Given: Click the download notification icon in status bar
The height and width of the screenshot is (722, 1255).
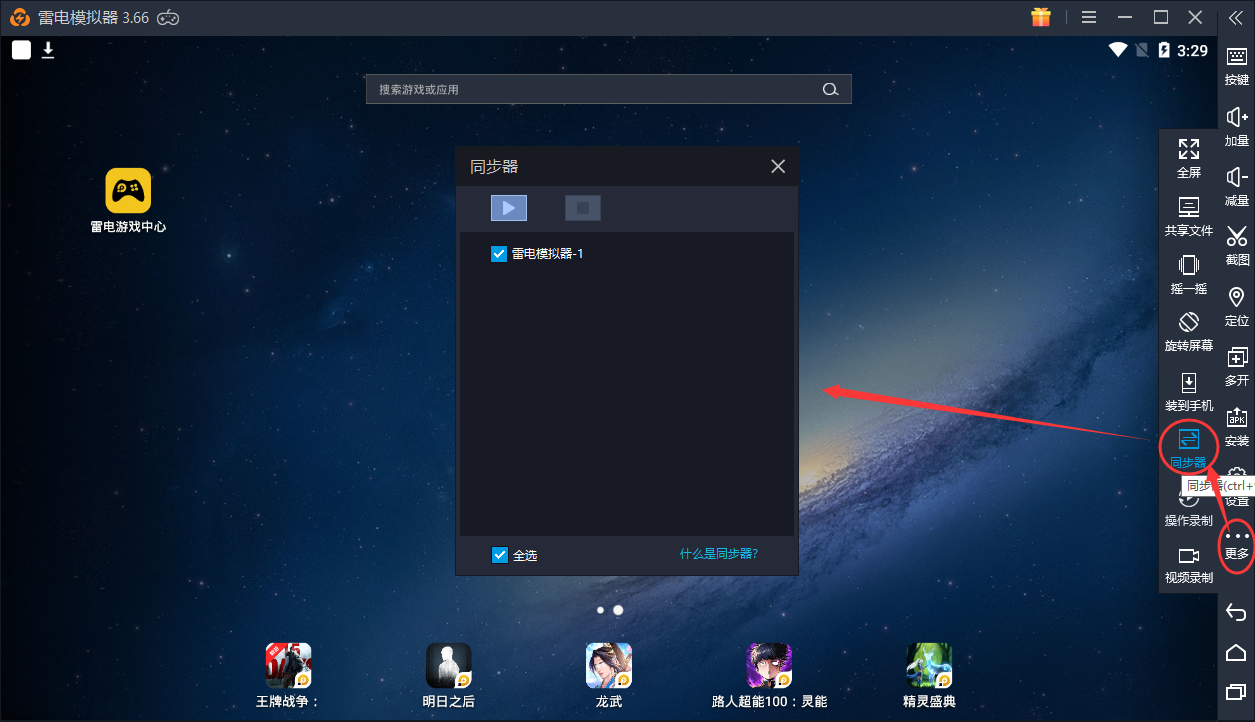Looking at the screenshot, I should 47,50.
